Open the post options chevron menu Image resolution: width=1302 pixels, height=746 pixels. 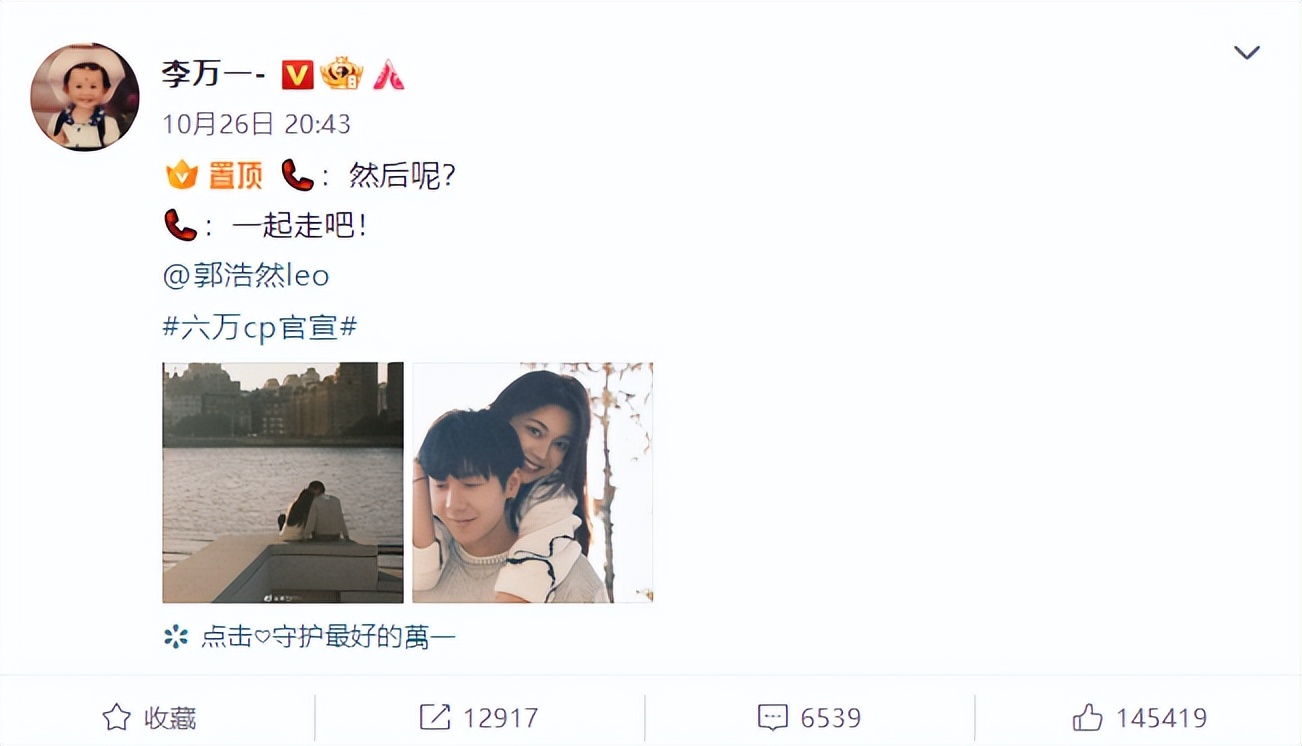pos(1246,52)
